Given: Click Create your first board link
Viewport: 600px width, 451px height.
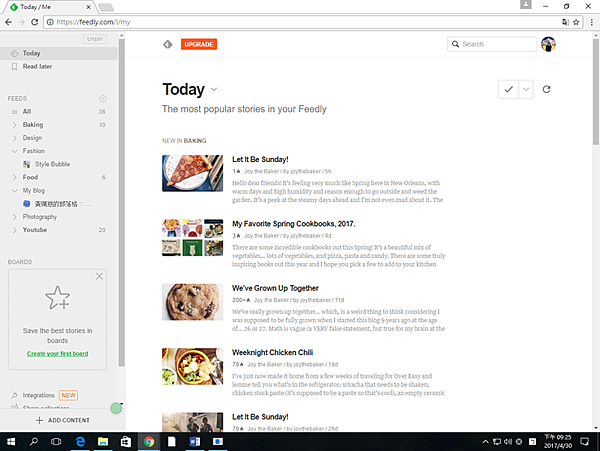Looking at the screenshot, I should (57, 353).
